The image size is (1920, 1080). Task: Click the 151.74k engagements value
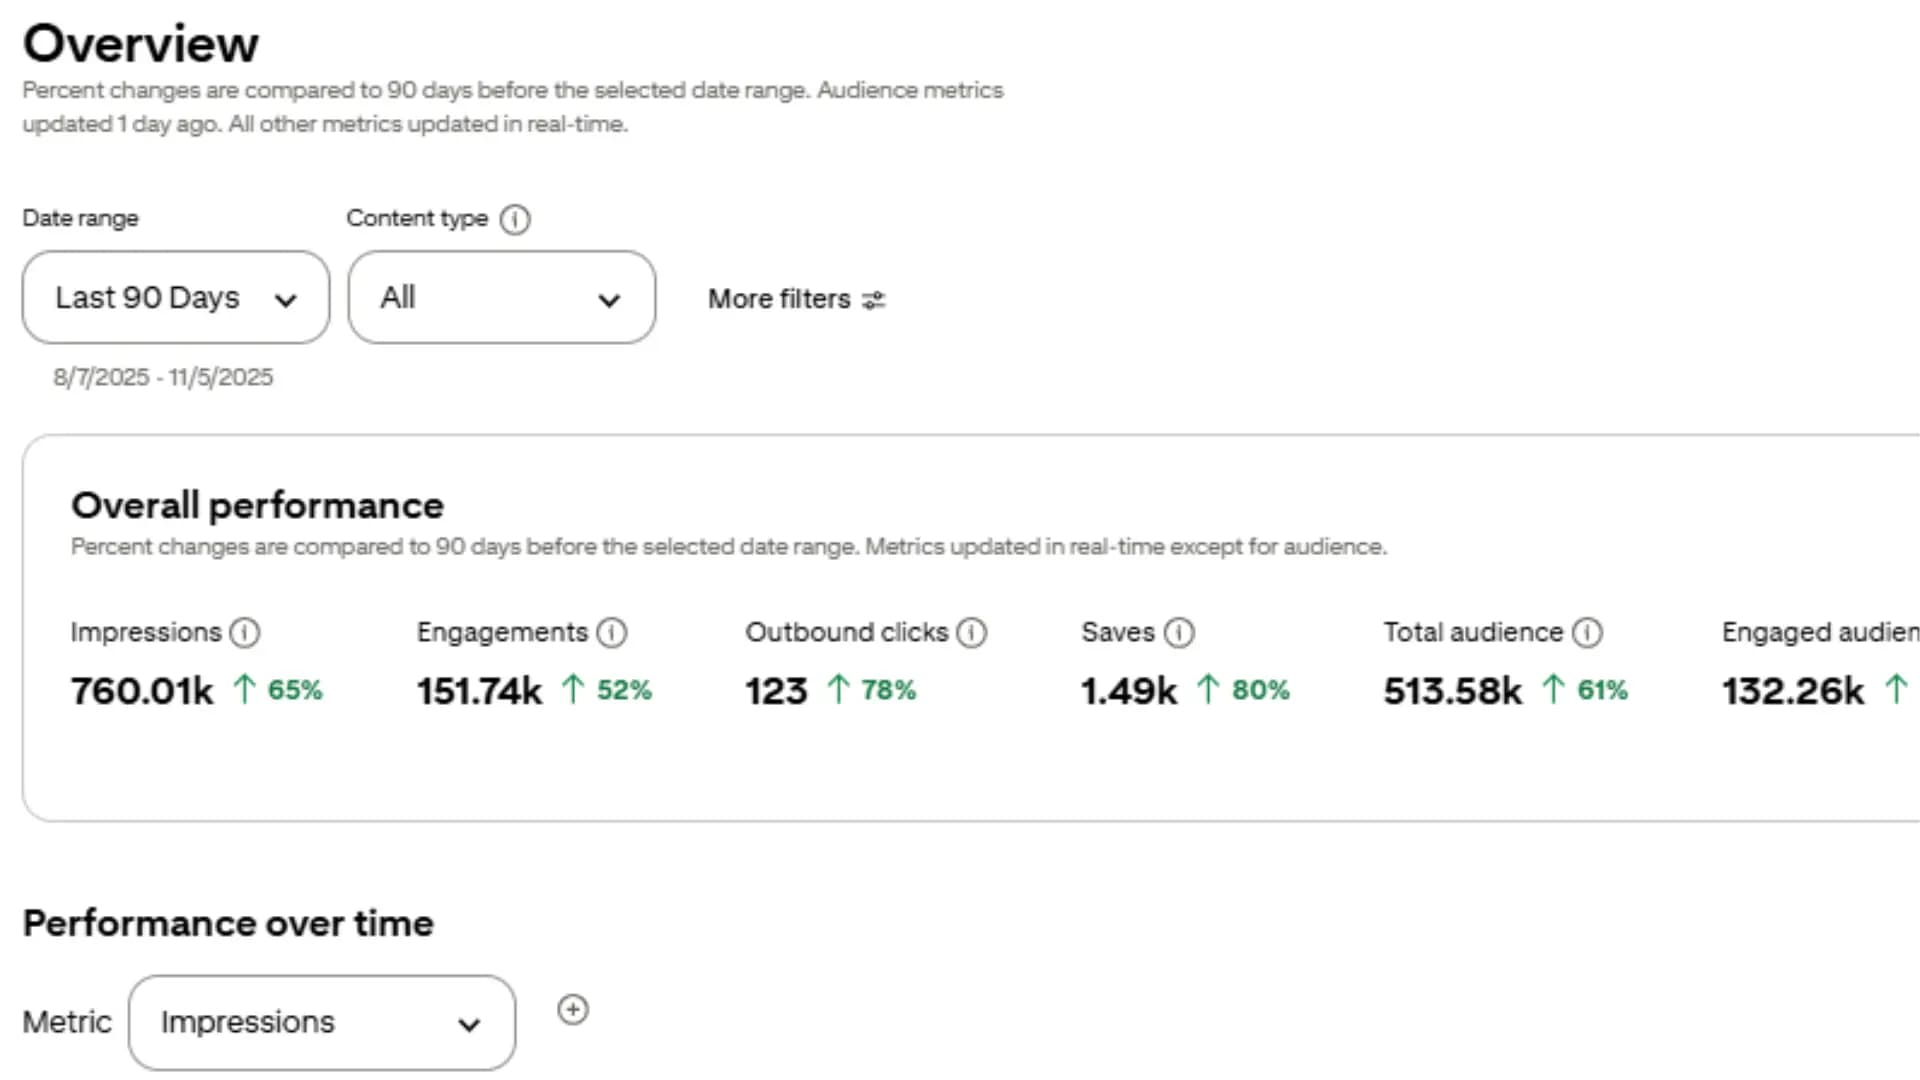[x=479, y=690]
